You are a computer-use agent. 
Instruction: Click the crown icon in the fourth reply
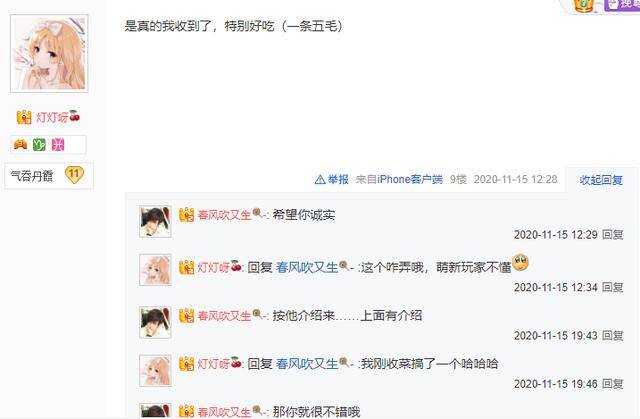pyautogui.click(x=187, y=364)
